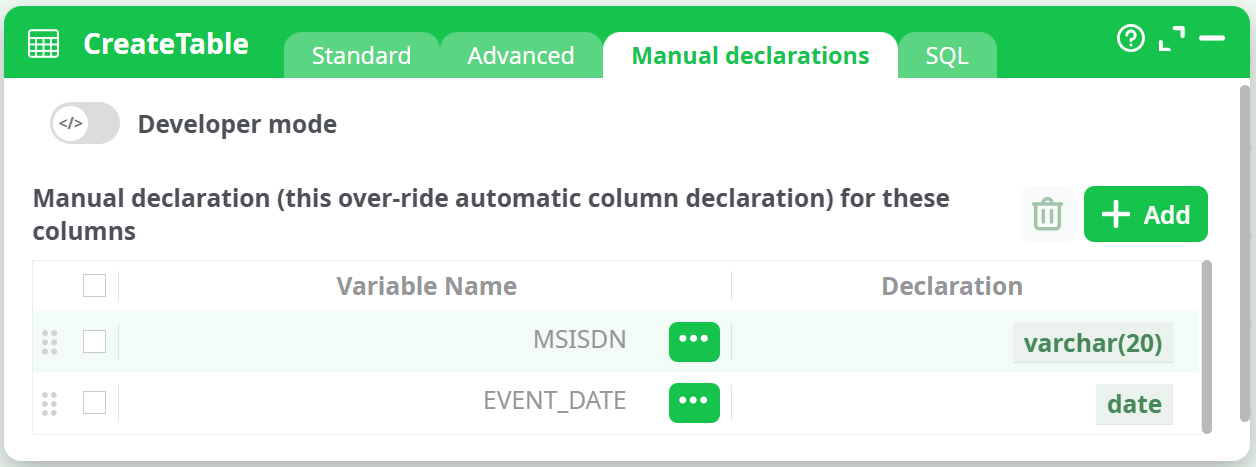Switch to the Advanced tab
The image size is (1256, 467).
coord(521,56)
